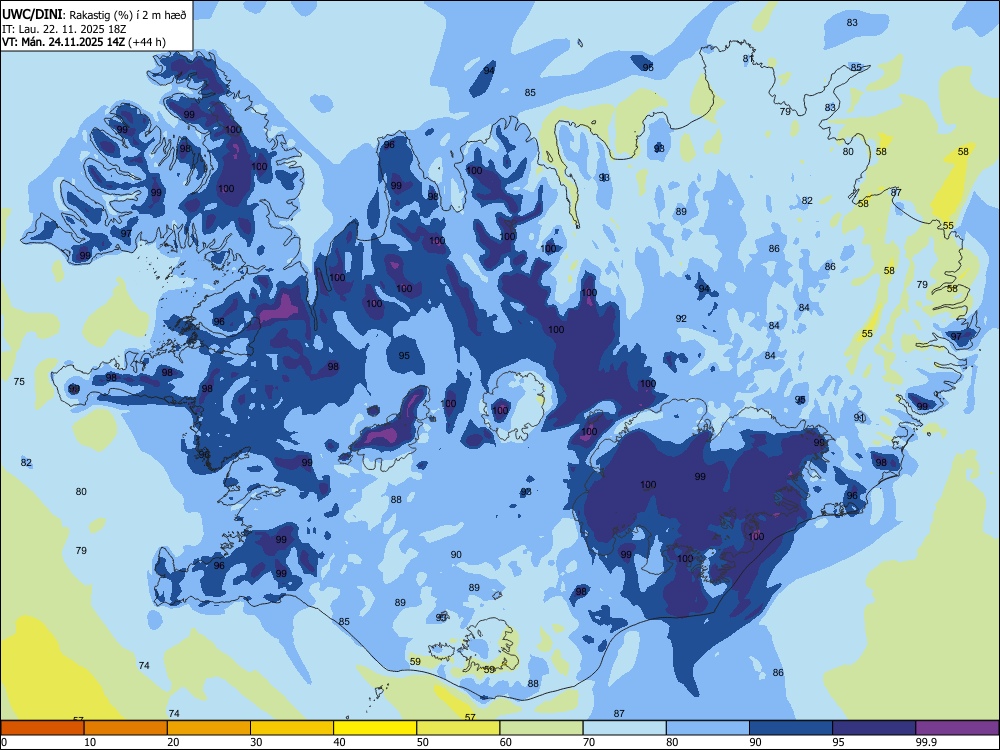Image resolution: width=1000 pixels, height=750 pixels.
Task: Select the IT: Lau. 22. 11. 2025 18Z line
Action: pos(64,29)
